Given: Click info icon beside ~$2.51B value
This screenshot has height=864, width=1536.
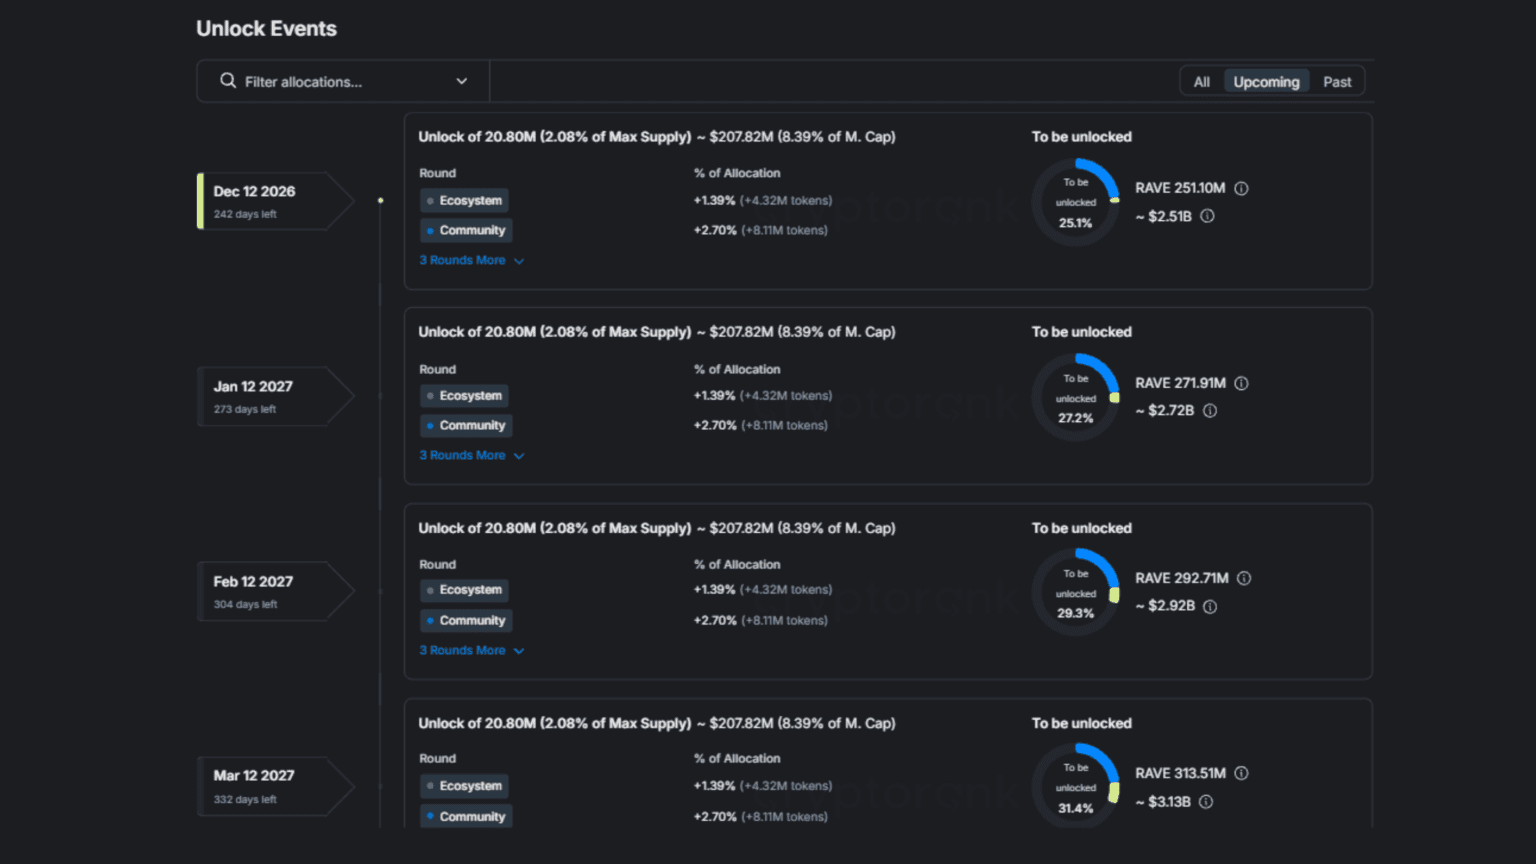Looking at the screenshot, I should click(1207, 216).
